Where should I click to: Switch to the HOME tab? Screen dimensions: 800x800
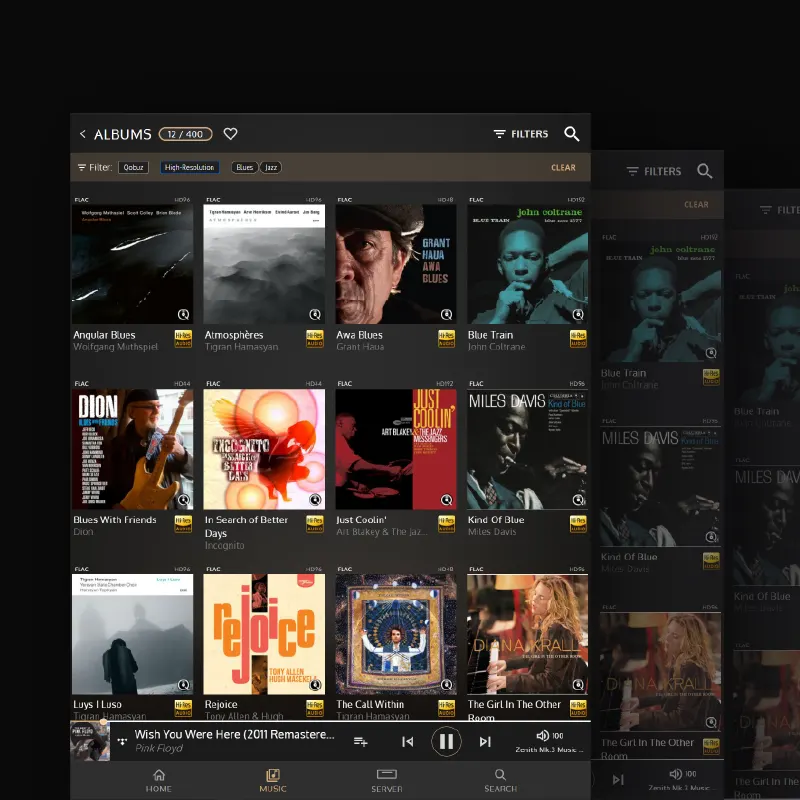(x=159, y=781)
